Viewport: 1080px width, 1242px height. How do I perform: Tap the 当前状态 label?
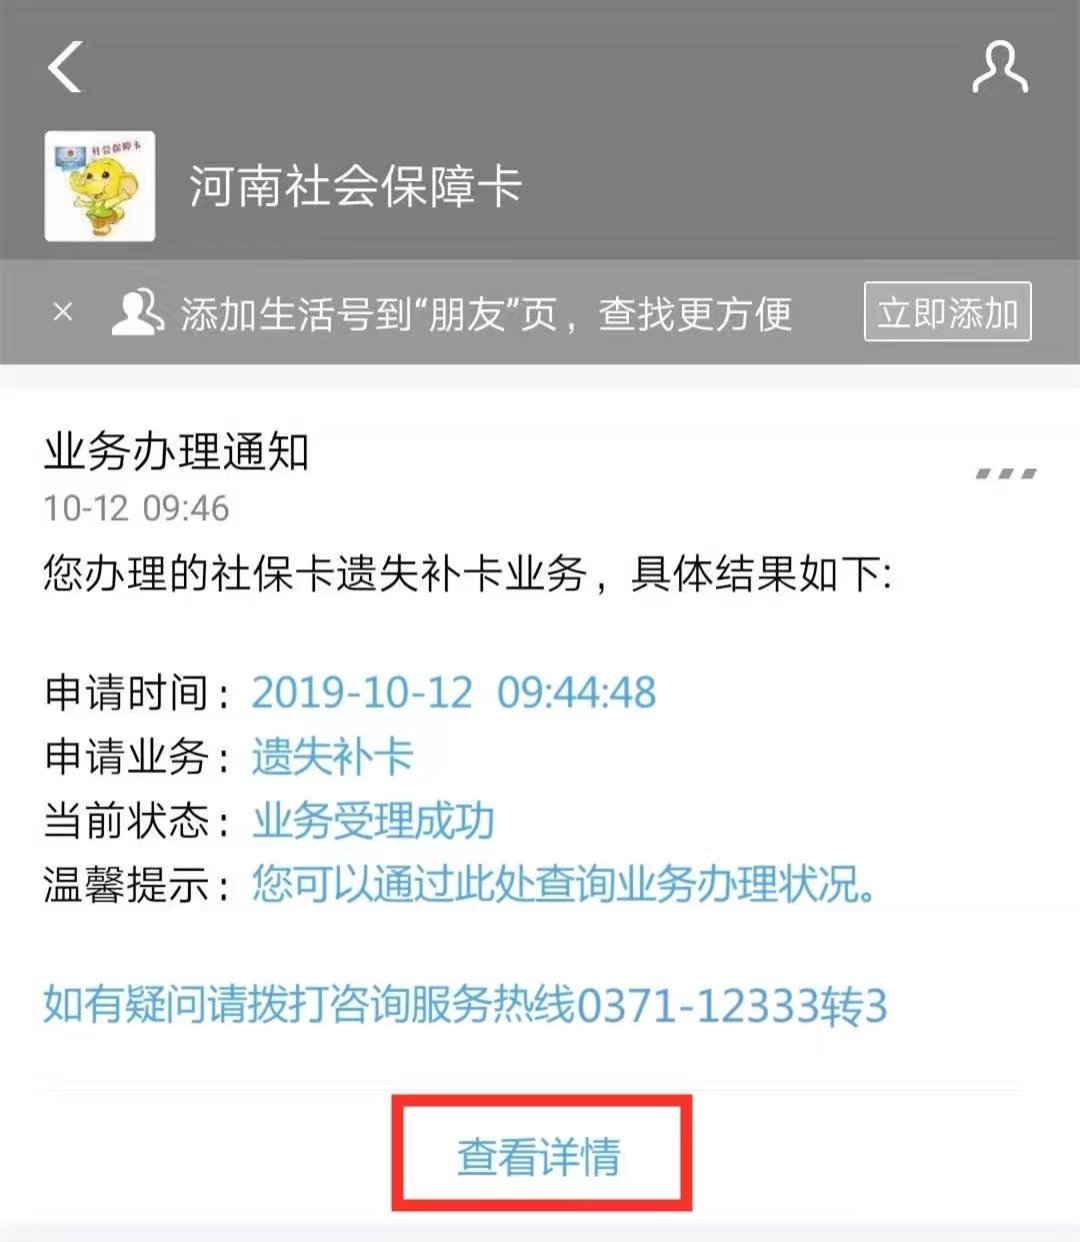click(x=126, y=820)
